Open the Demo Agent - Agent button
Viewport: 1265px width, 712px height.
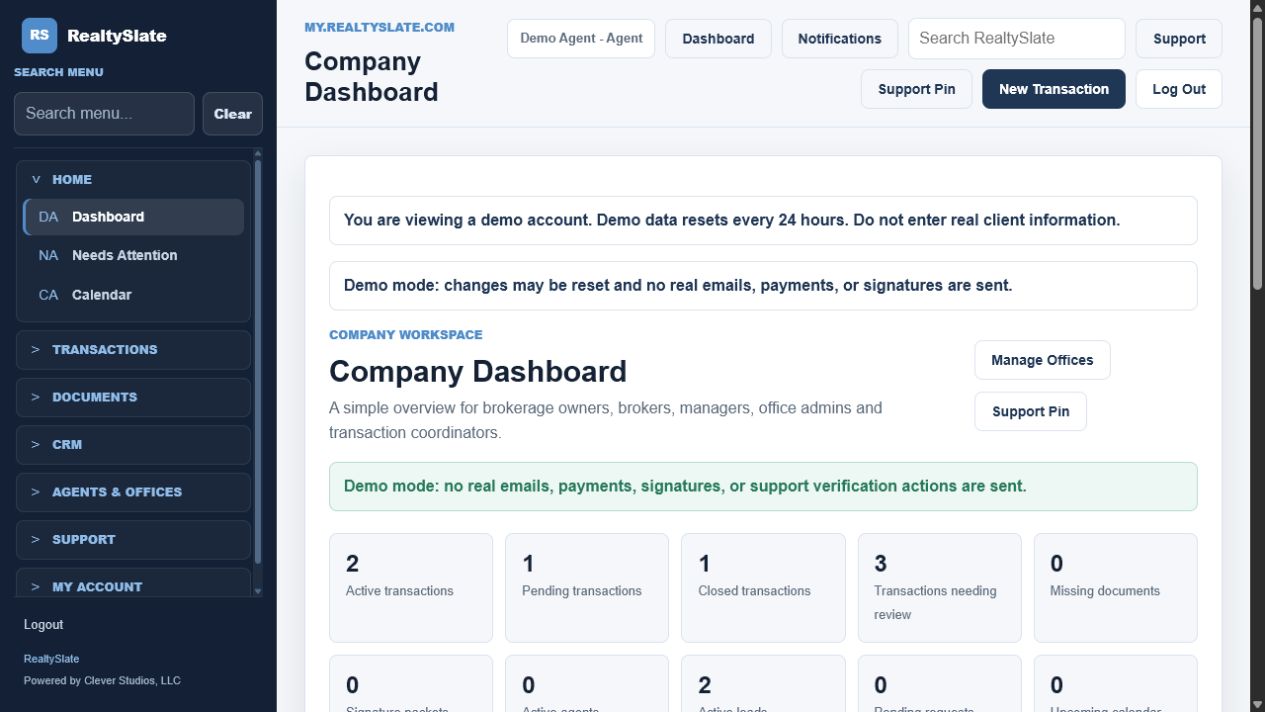coord(581,39)
